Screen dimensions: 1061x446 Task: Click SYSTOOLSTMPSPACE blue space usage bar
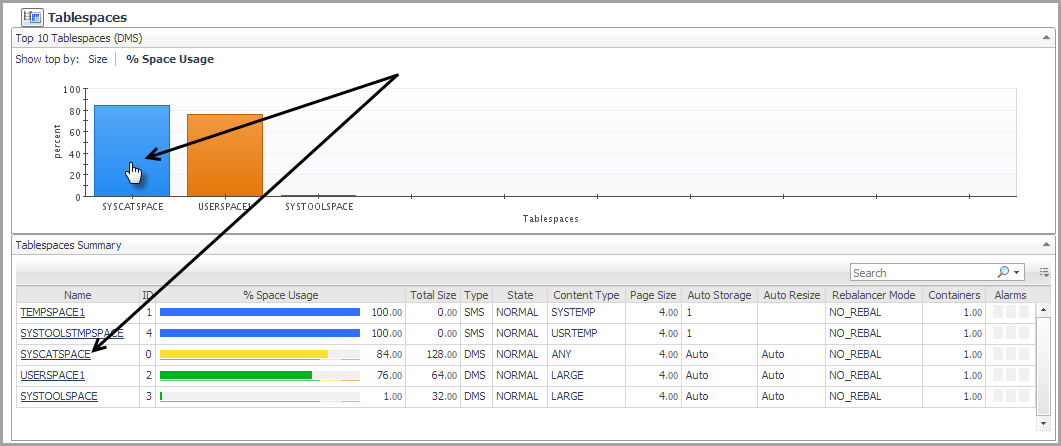(x=260, y=334)
